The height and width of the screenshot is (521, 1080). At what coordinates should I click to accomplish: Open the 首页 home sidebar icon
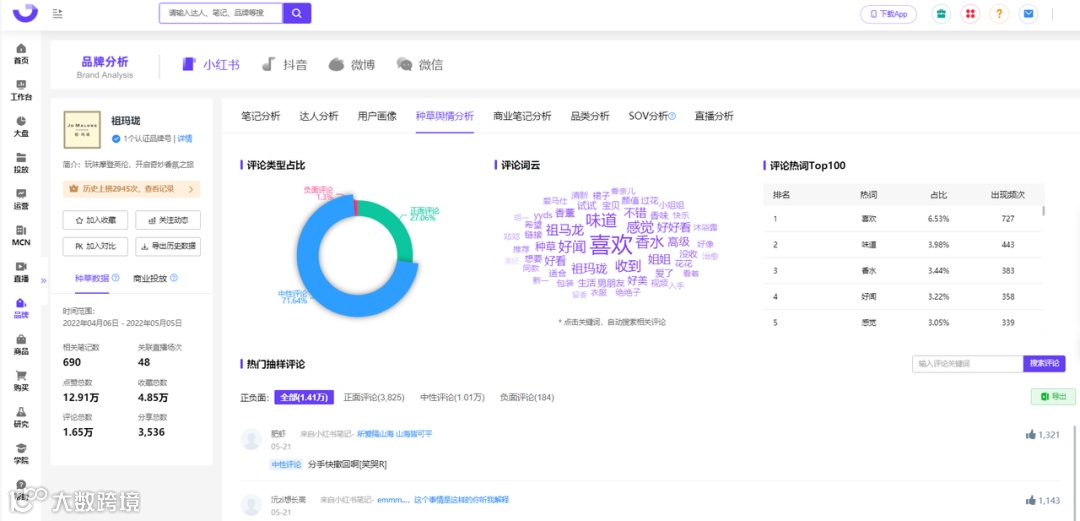click(21, 54)
